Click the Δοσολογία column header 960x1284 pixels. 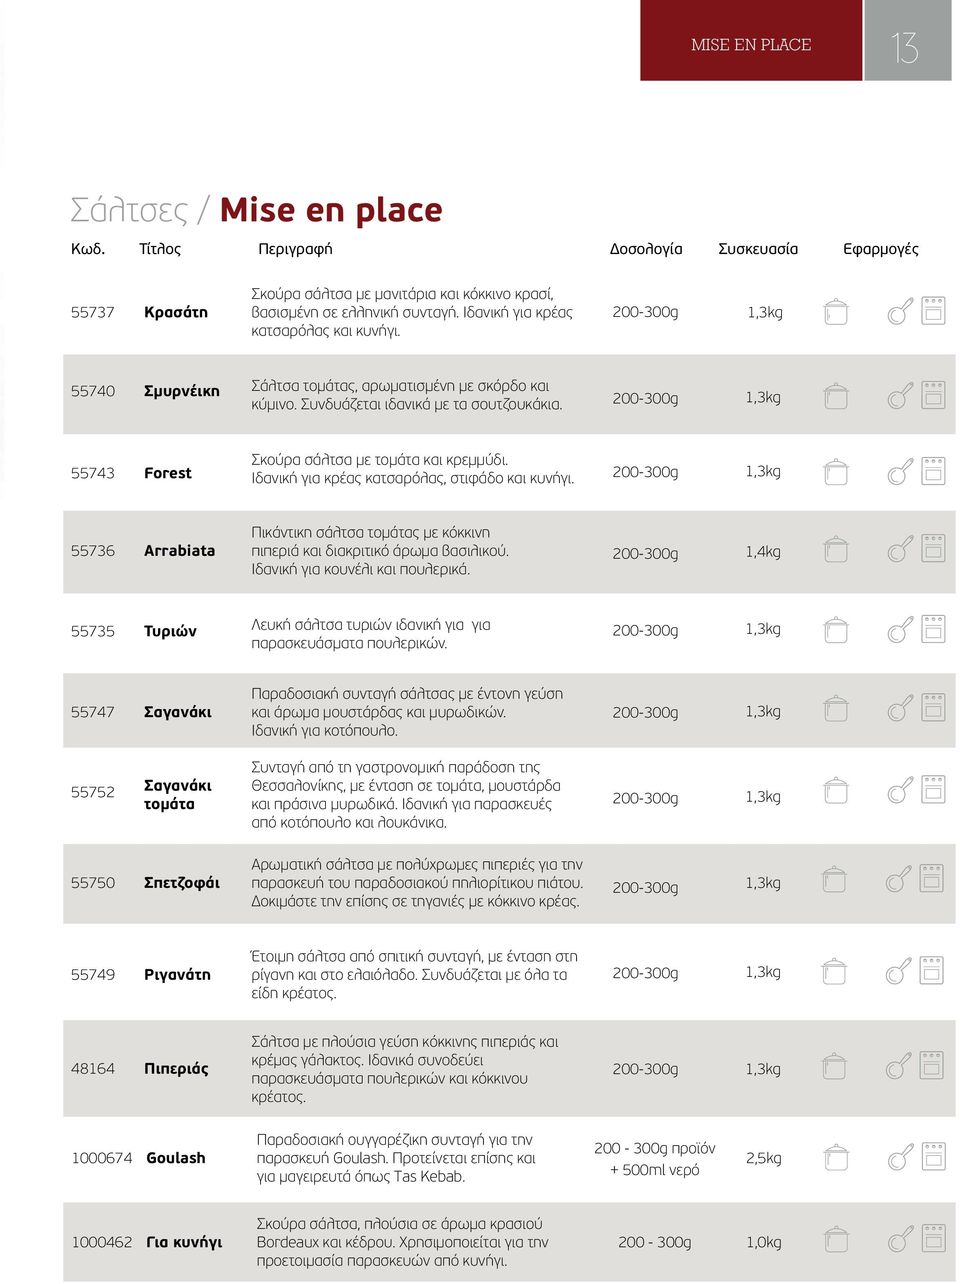coord(646,249)
